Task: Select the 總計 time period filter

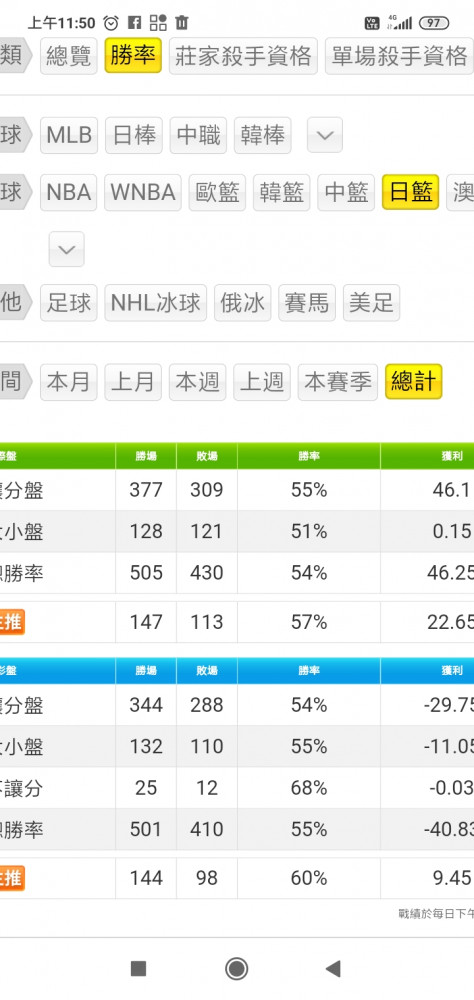Action: (413, 382)
